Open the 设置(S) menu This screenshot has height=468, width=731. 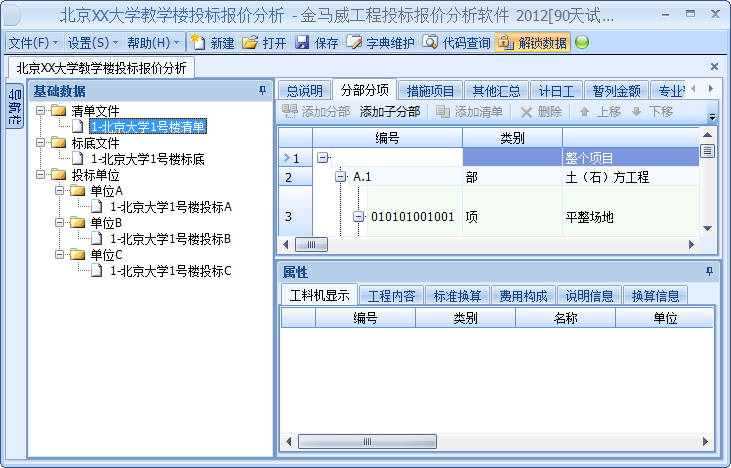coord(92,42)
